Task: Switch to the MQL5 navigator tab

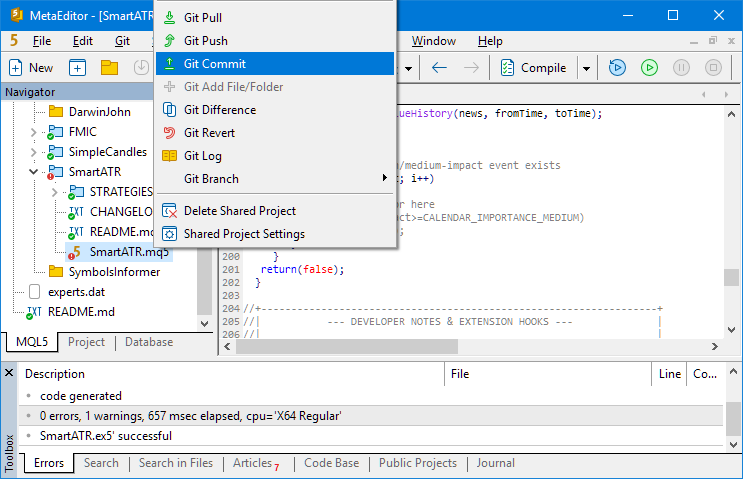Action: [x=32, y=342]
